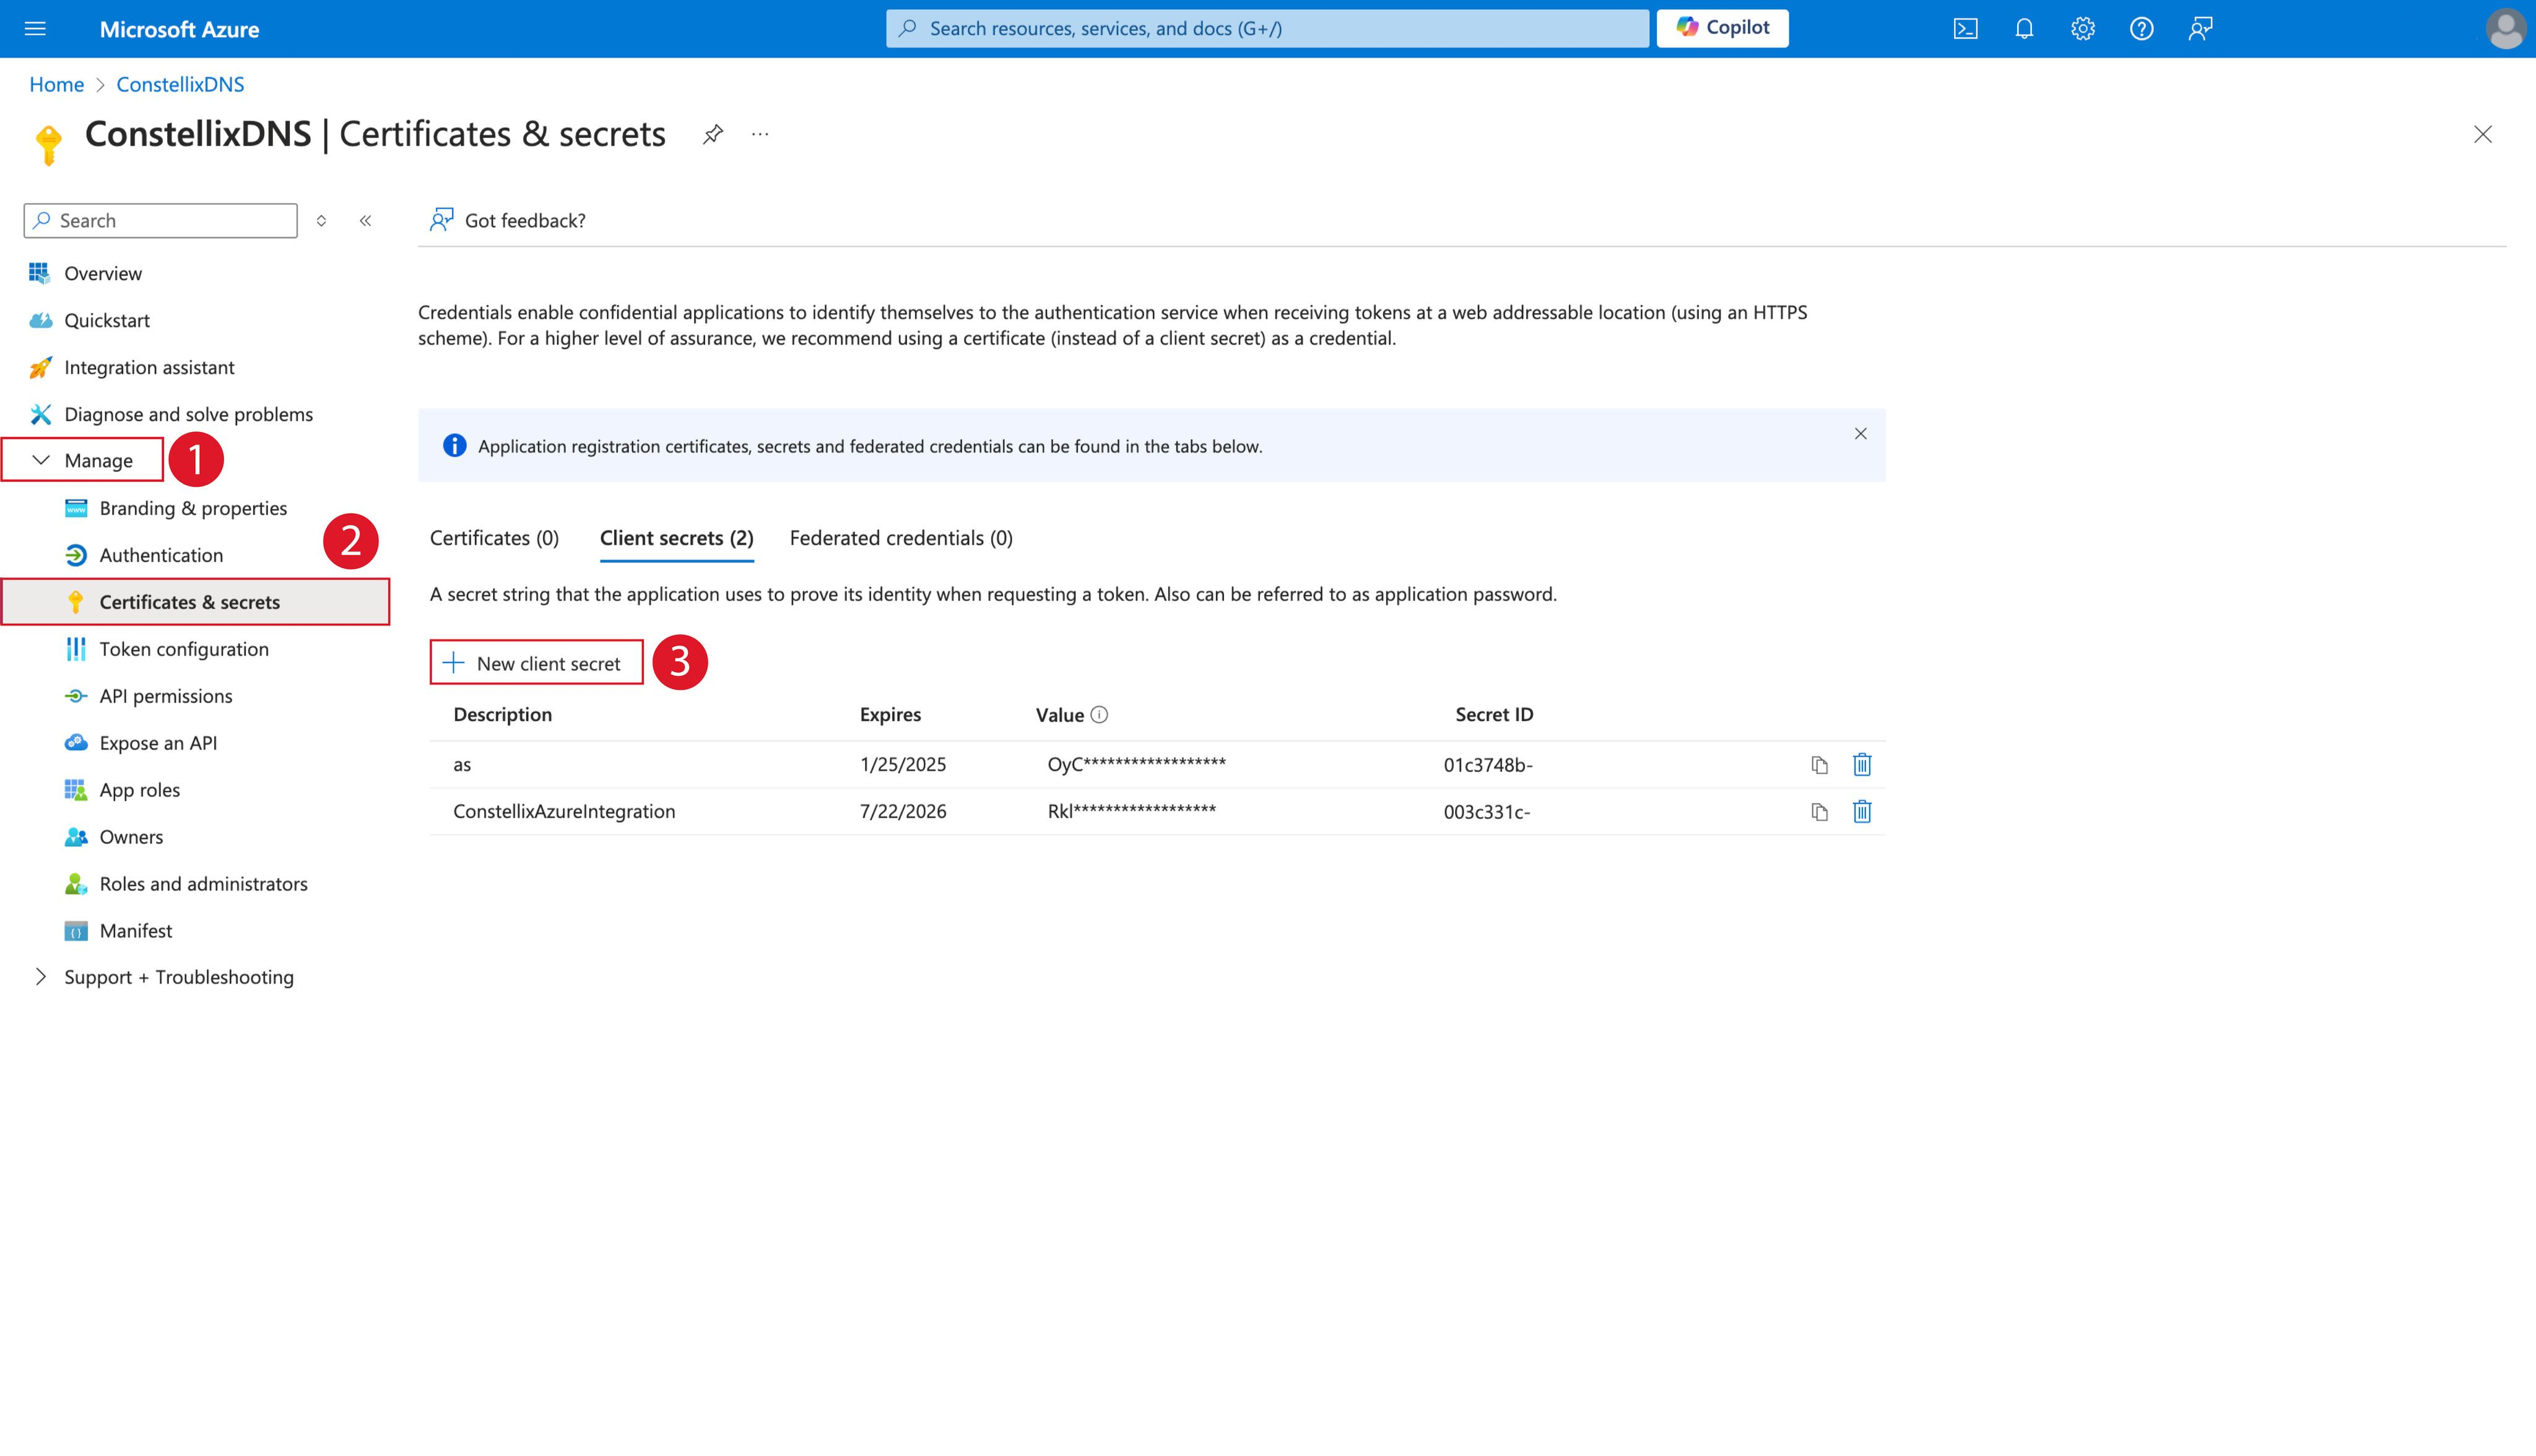Switch to Federated credentials (0) tab
The width and height of the screenshot is (2536, 1456).
(x=901, y=538)
